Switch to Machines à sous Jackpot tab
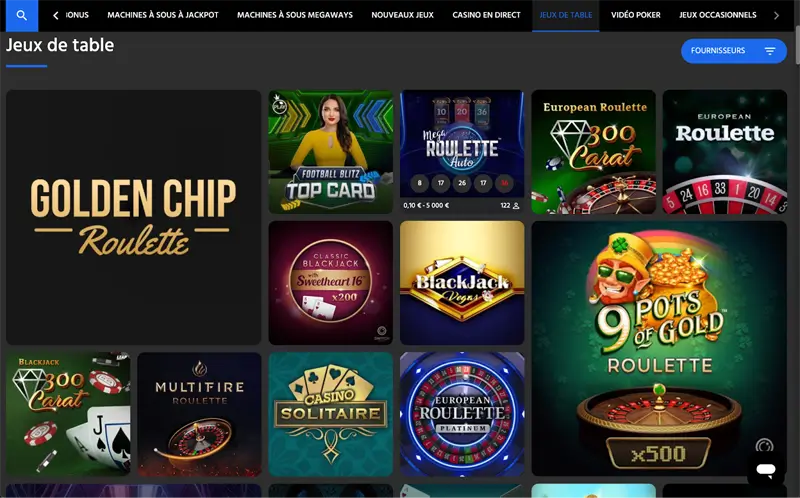The width and height of the screenshot is (800, 498). pyautogui.click(x=163, y=15)
